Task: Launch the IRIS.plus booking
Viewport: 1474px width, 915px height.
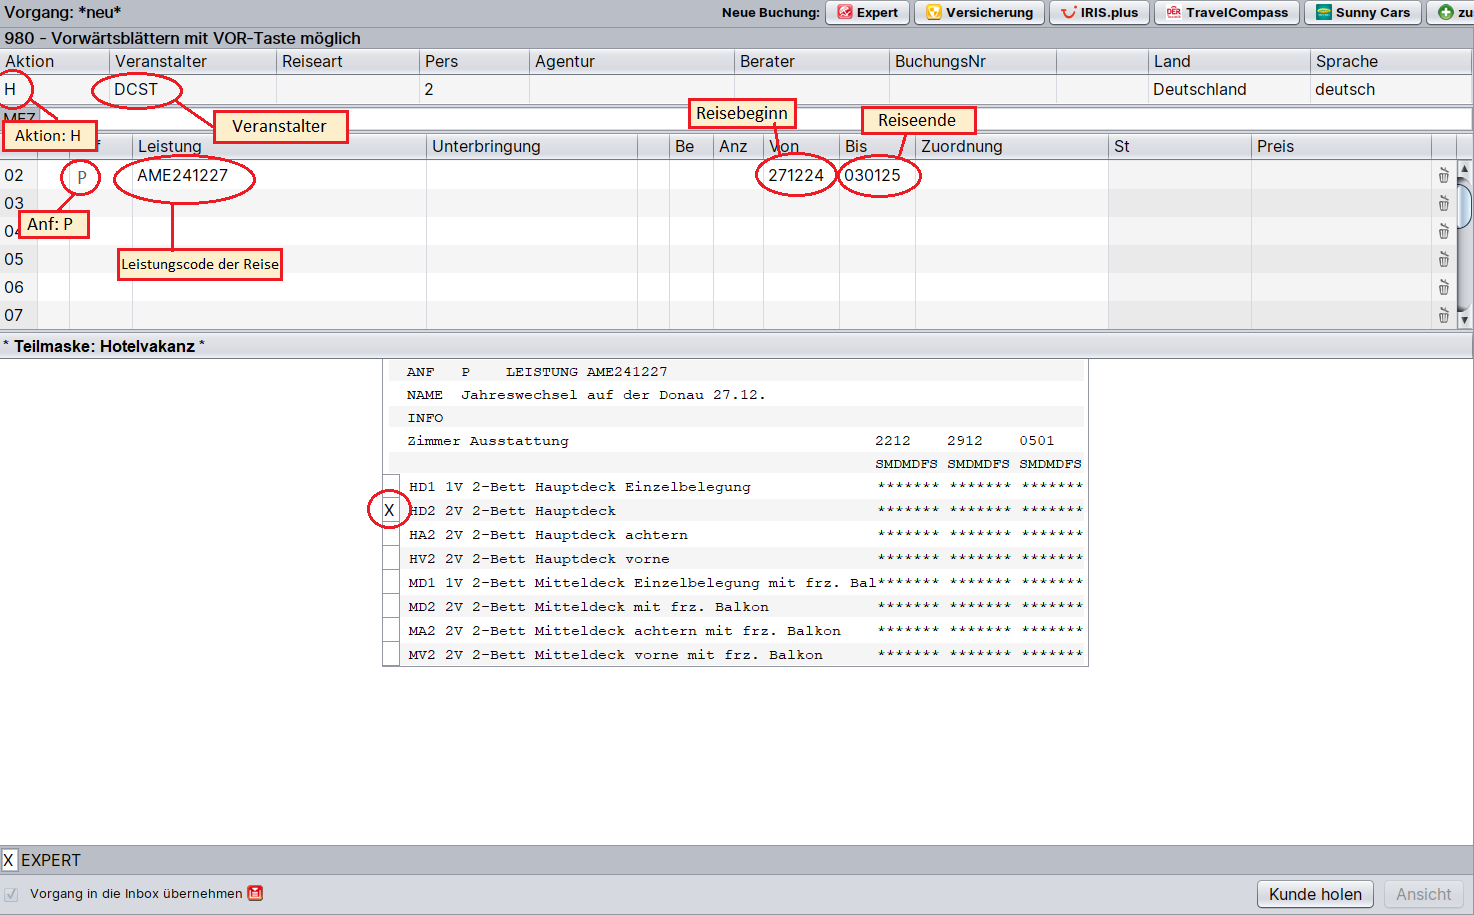Action: [1099, 13]
